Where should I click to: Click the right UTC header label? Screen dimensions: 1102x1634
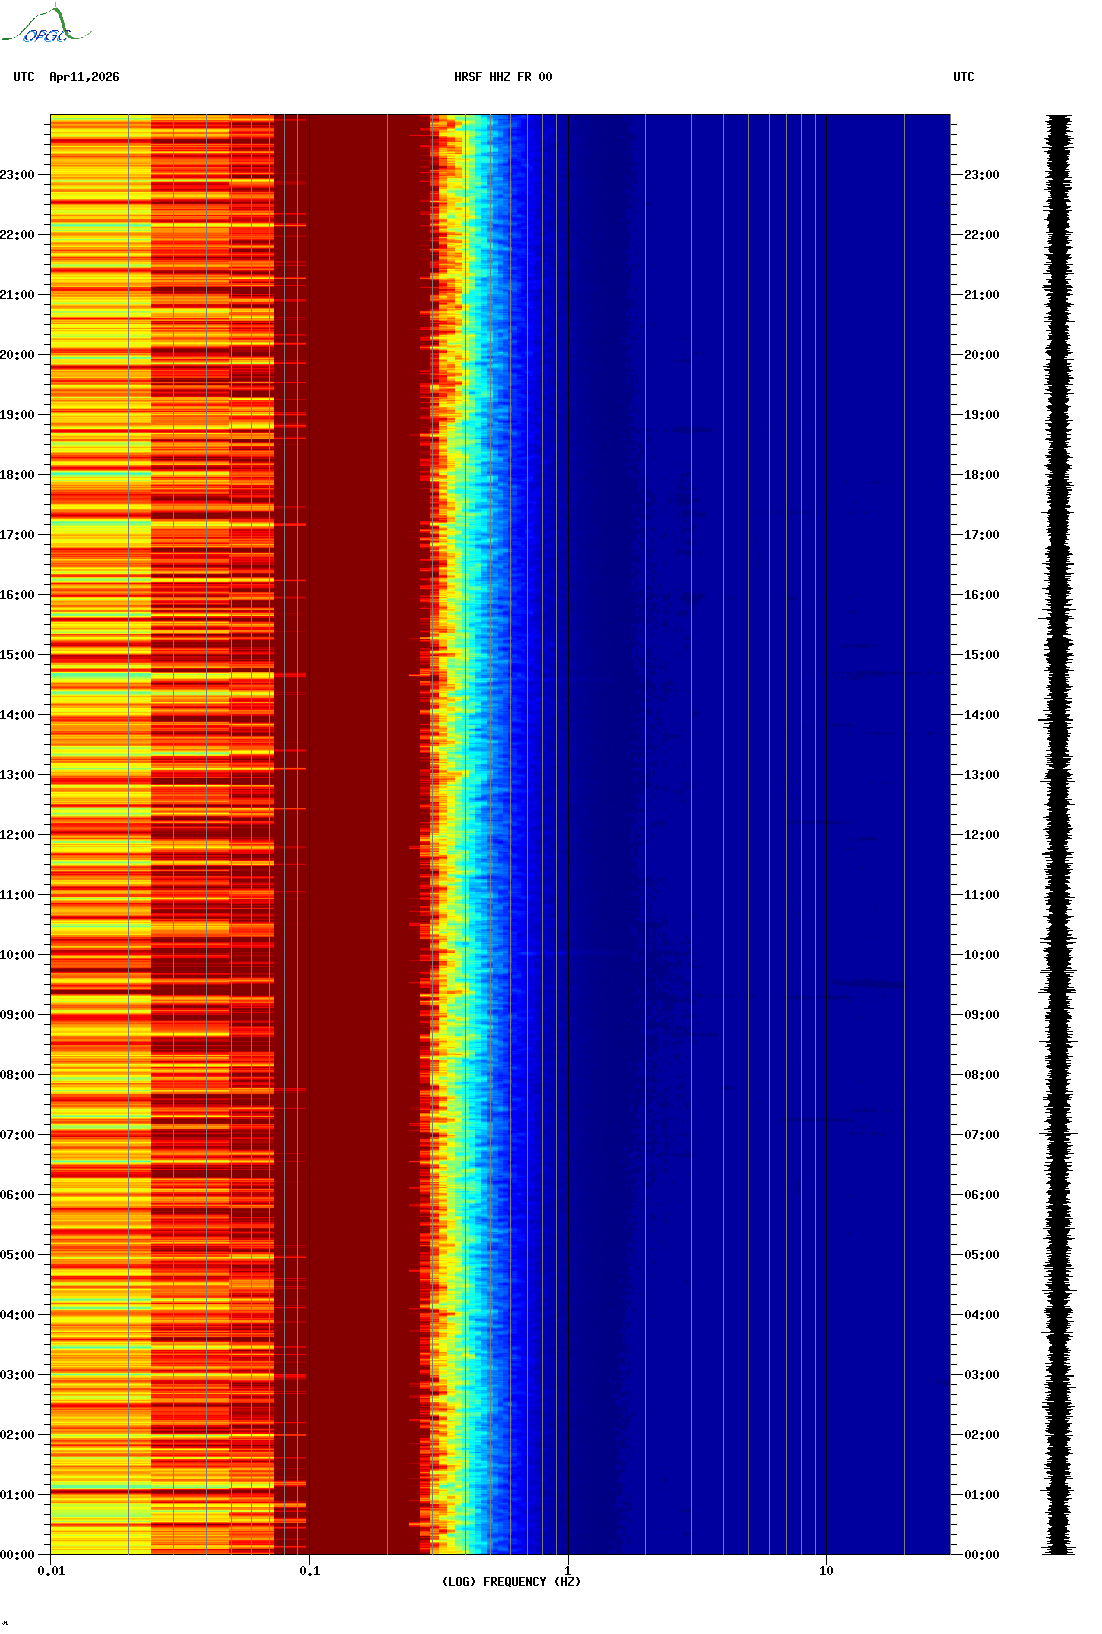coord(964,77)
